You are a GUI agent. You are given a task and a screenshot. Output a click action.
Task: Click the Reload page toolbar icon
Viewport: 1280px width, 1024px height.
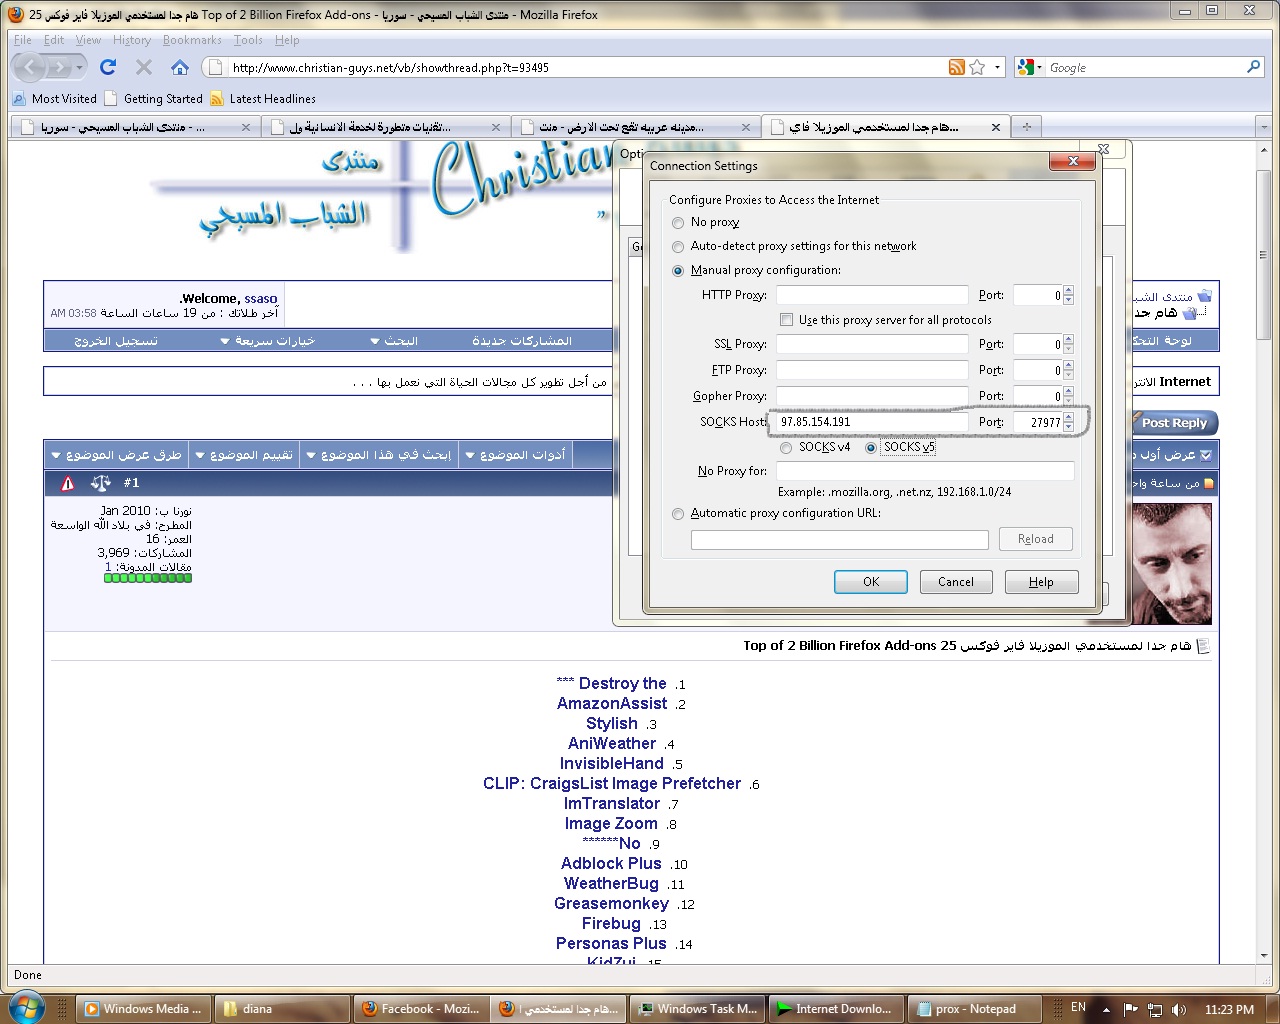tap(108, 67)
